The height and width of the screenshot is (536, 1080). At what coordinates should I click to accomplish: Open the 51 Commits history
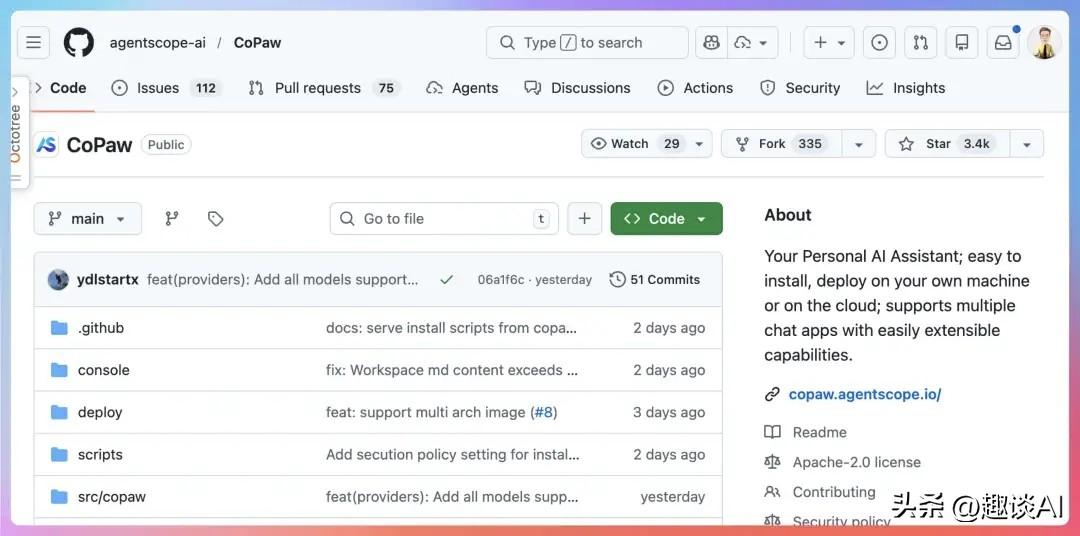(655, 280)
